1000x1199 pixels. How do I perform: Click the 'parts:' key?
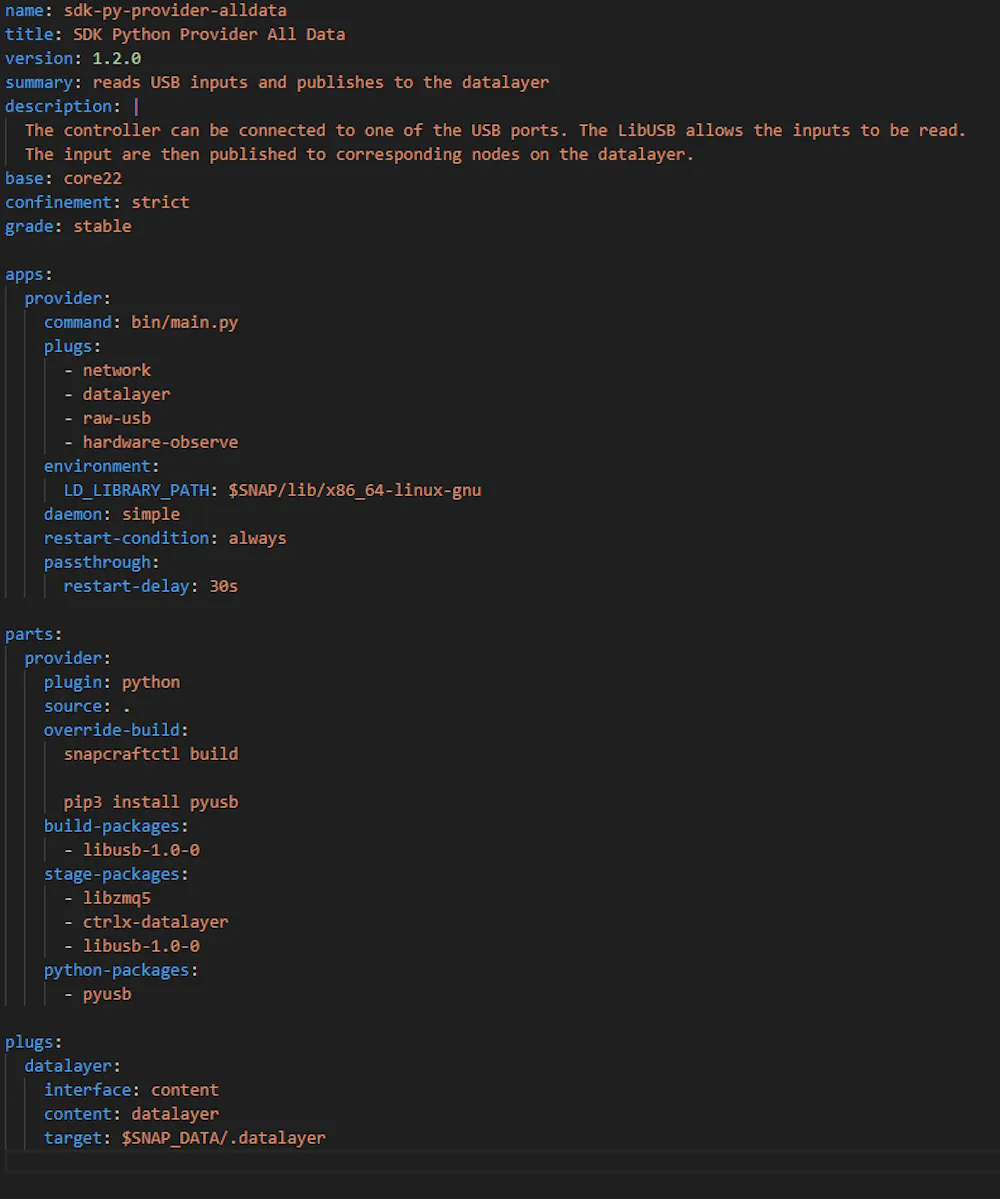tap(34, 634)
